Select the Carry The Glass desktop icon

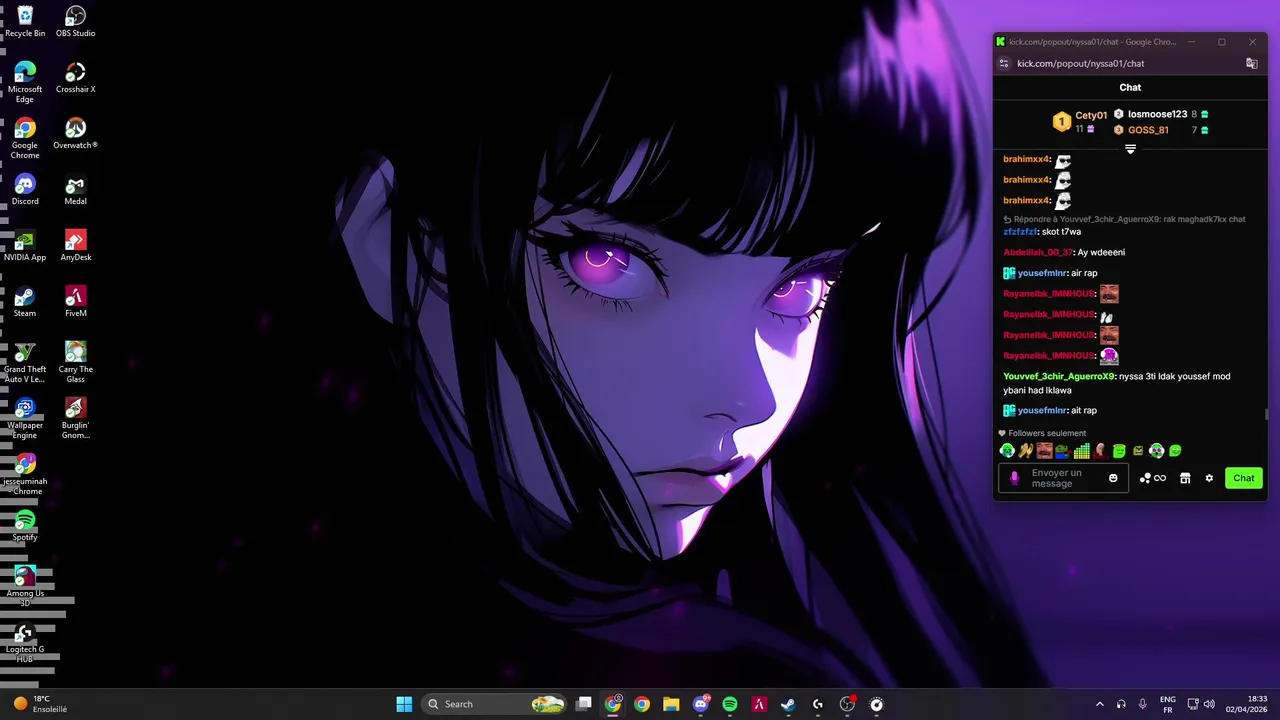75,362
